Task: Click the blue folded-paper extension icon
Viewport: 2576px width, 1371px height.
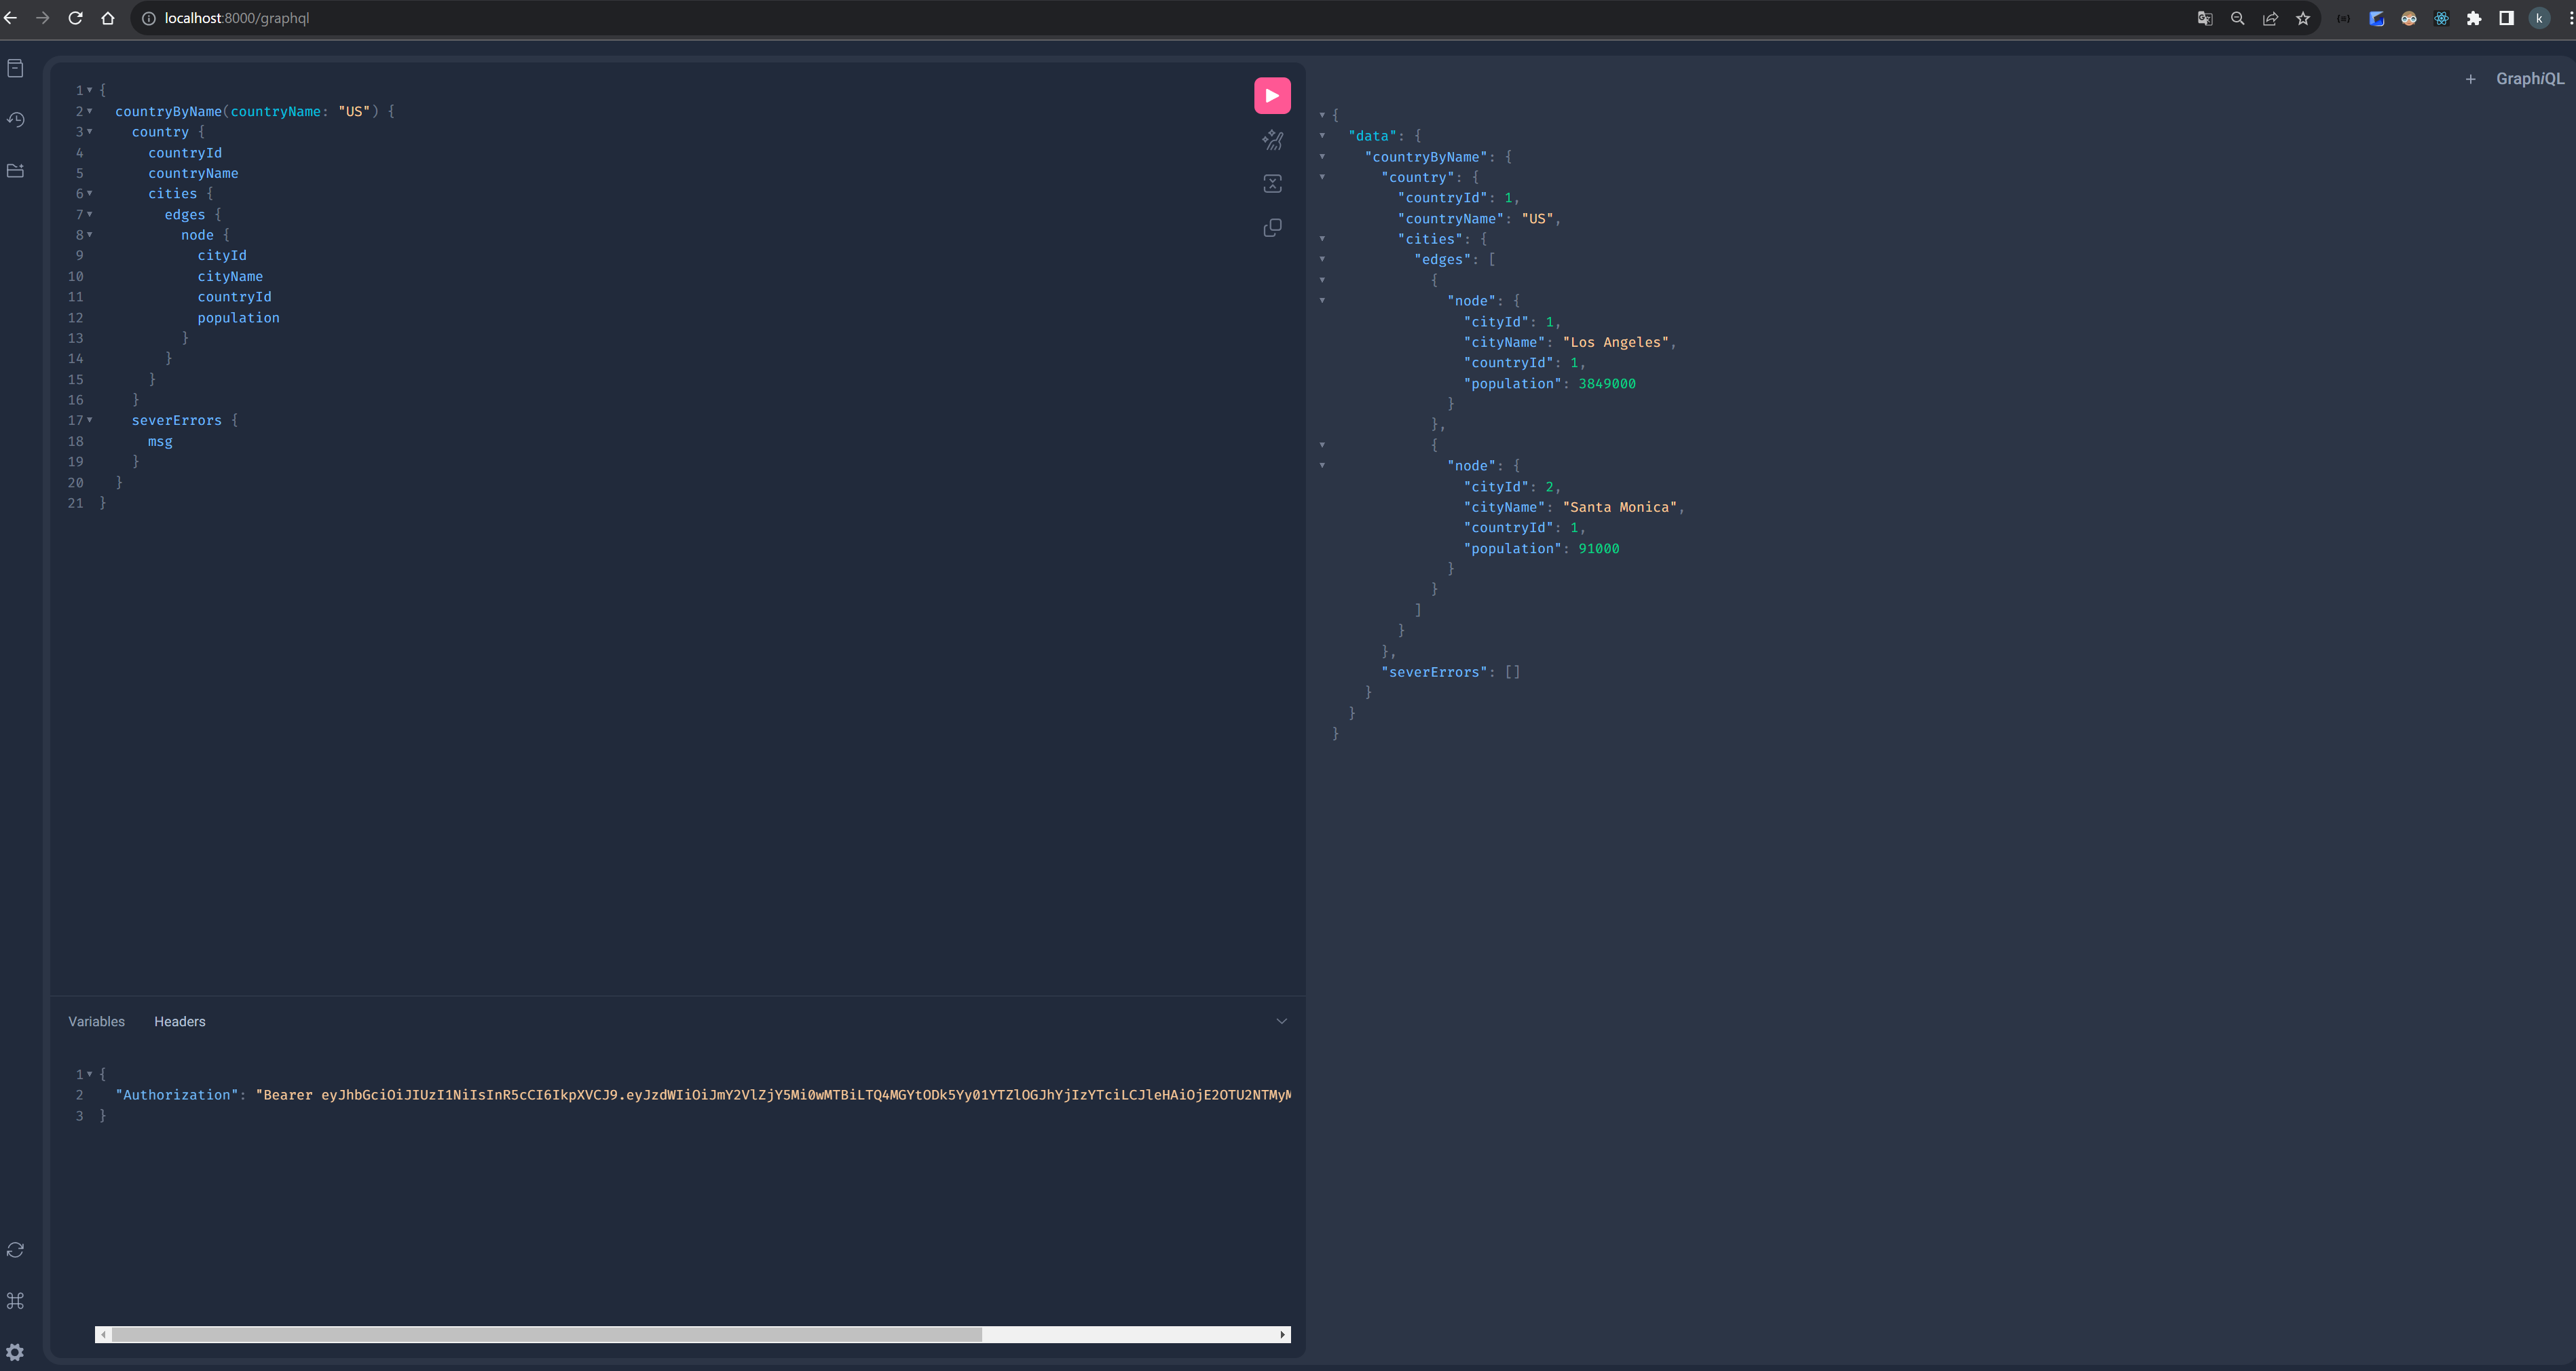Action: pyautogui.click(x=2376, y=18)
